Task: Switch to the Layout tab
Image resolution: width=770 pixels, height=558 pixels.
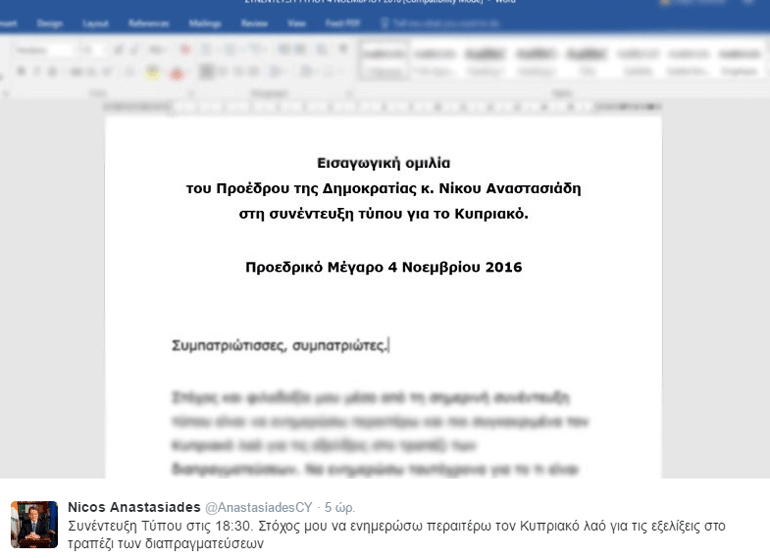Action: [96, 21]
